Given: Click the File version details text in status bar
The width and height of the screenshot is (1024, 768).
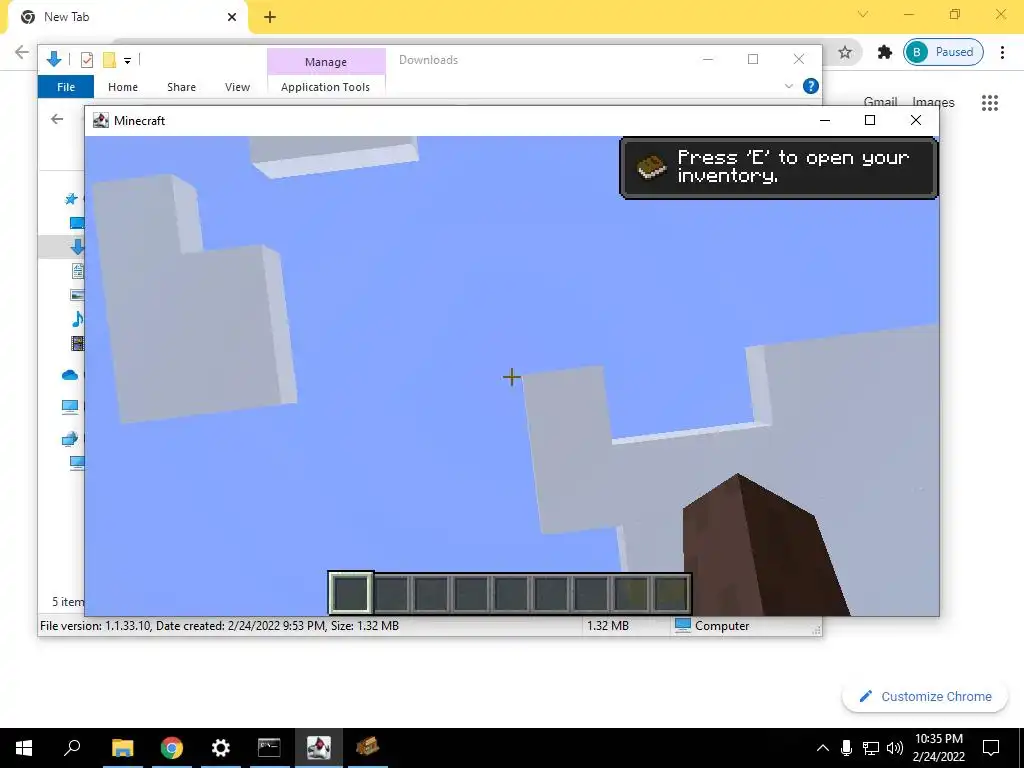Looking at the screenshot, I should pyautogui.click(x=219, y=626).
